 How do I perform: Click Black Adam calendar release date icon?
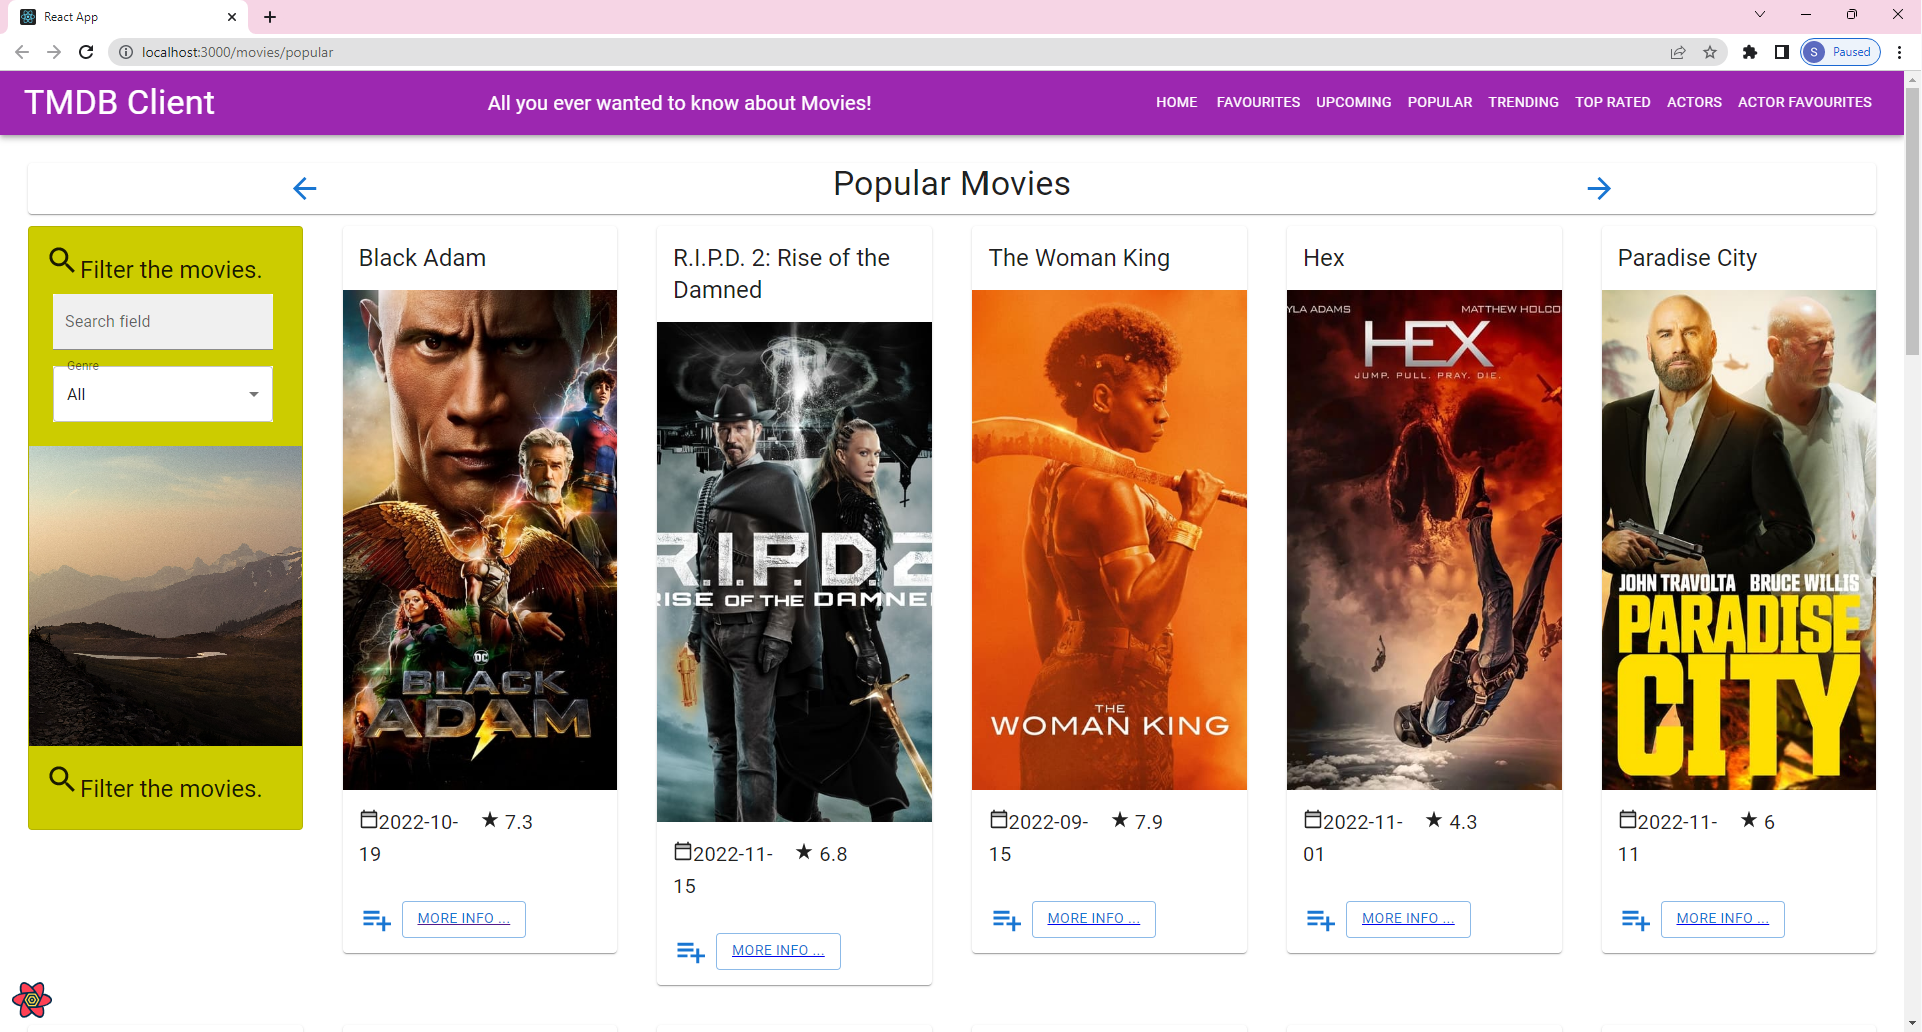(x=369, y=820)
